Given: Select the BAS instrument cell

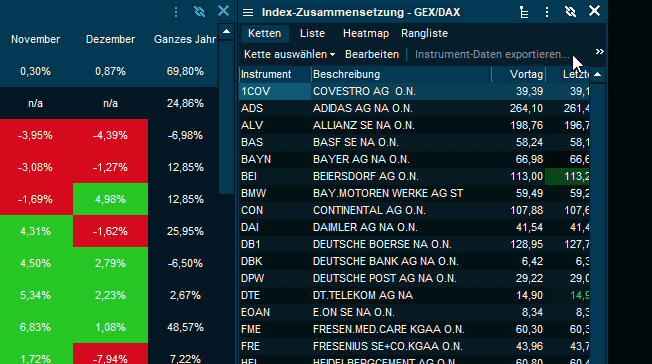Looking at the screenshot, I should click(275, 143).
